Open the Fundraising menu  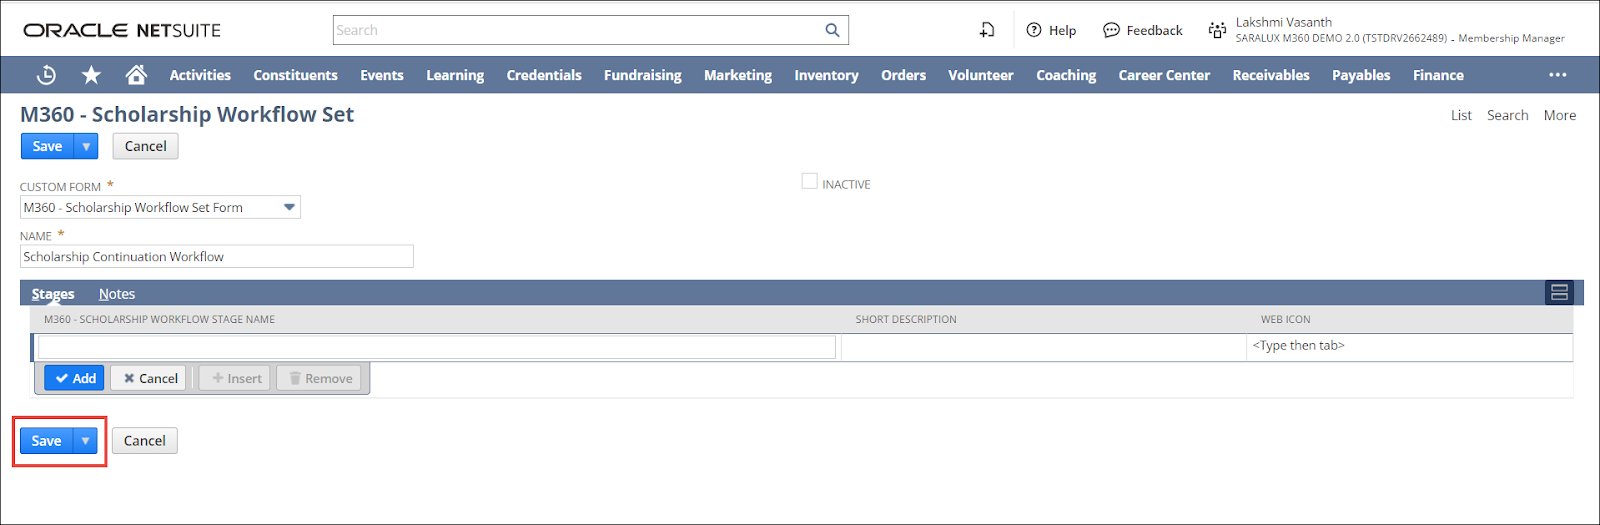[642, 75]
